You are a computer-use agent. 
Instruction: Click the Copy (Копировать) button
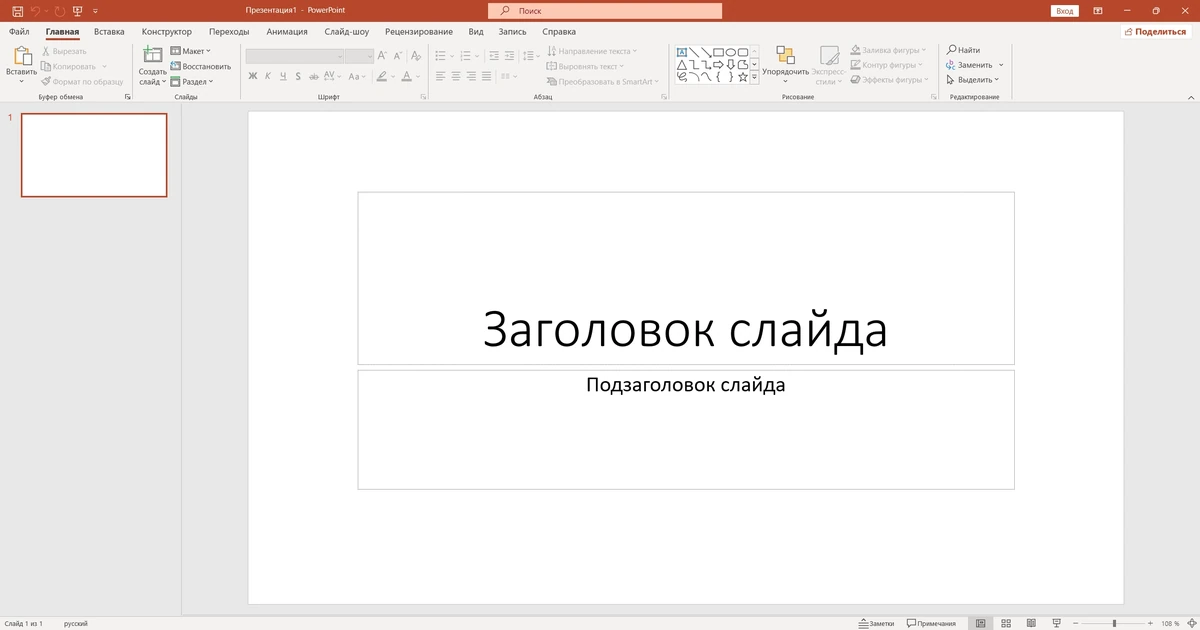(69, 66)
